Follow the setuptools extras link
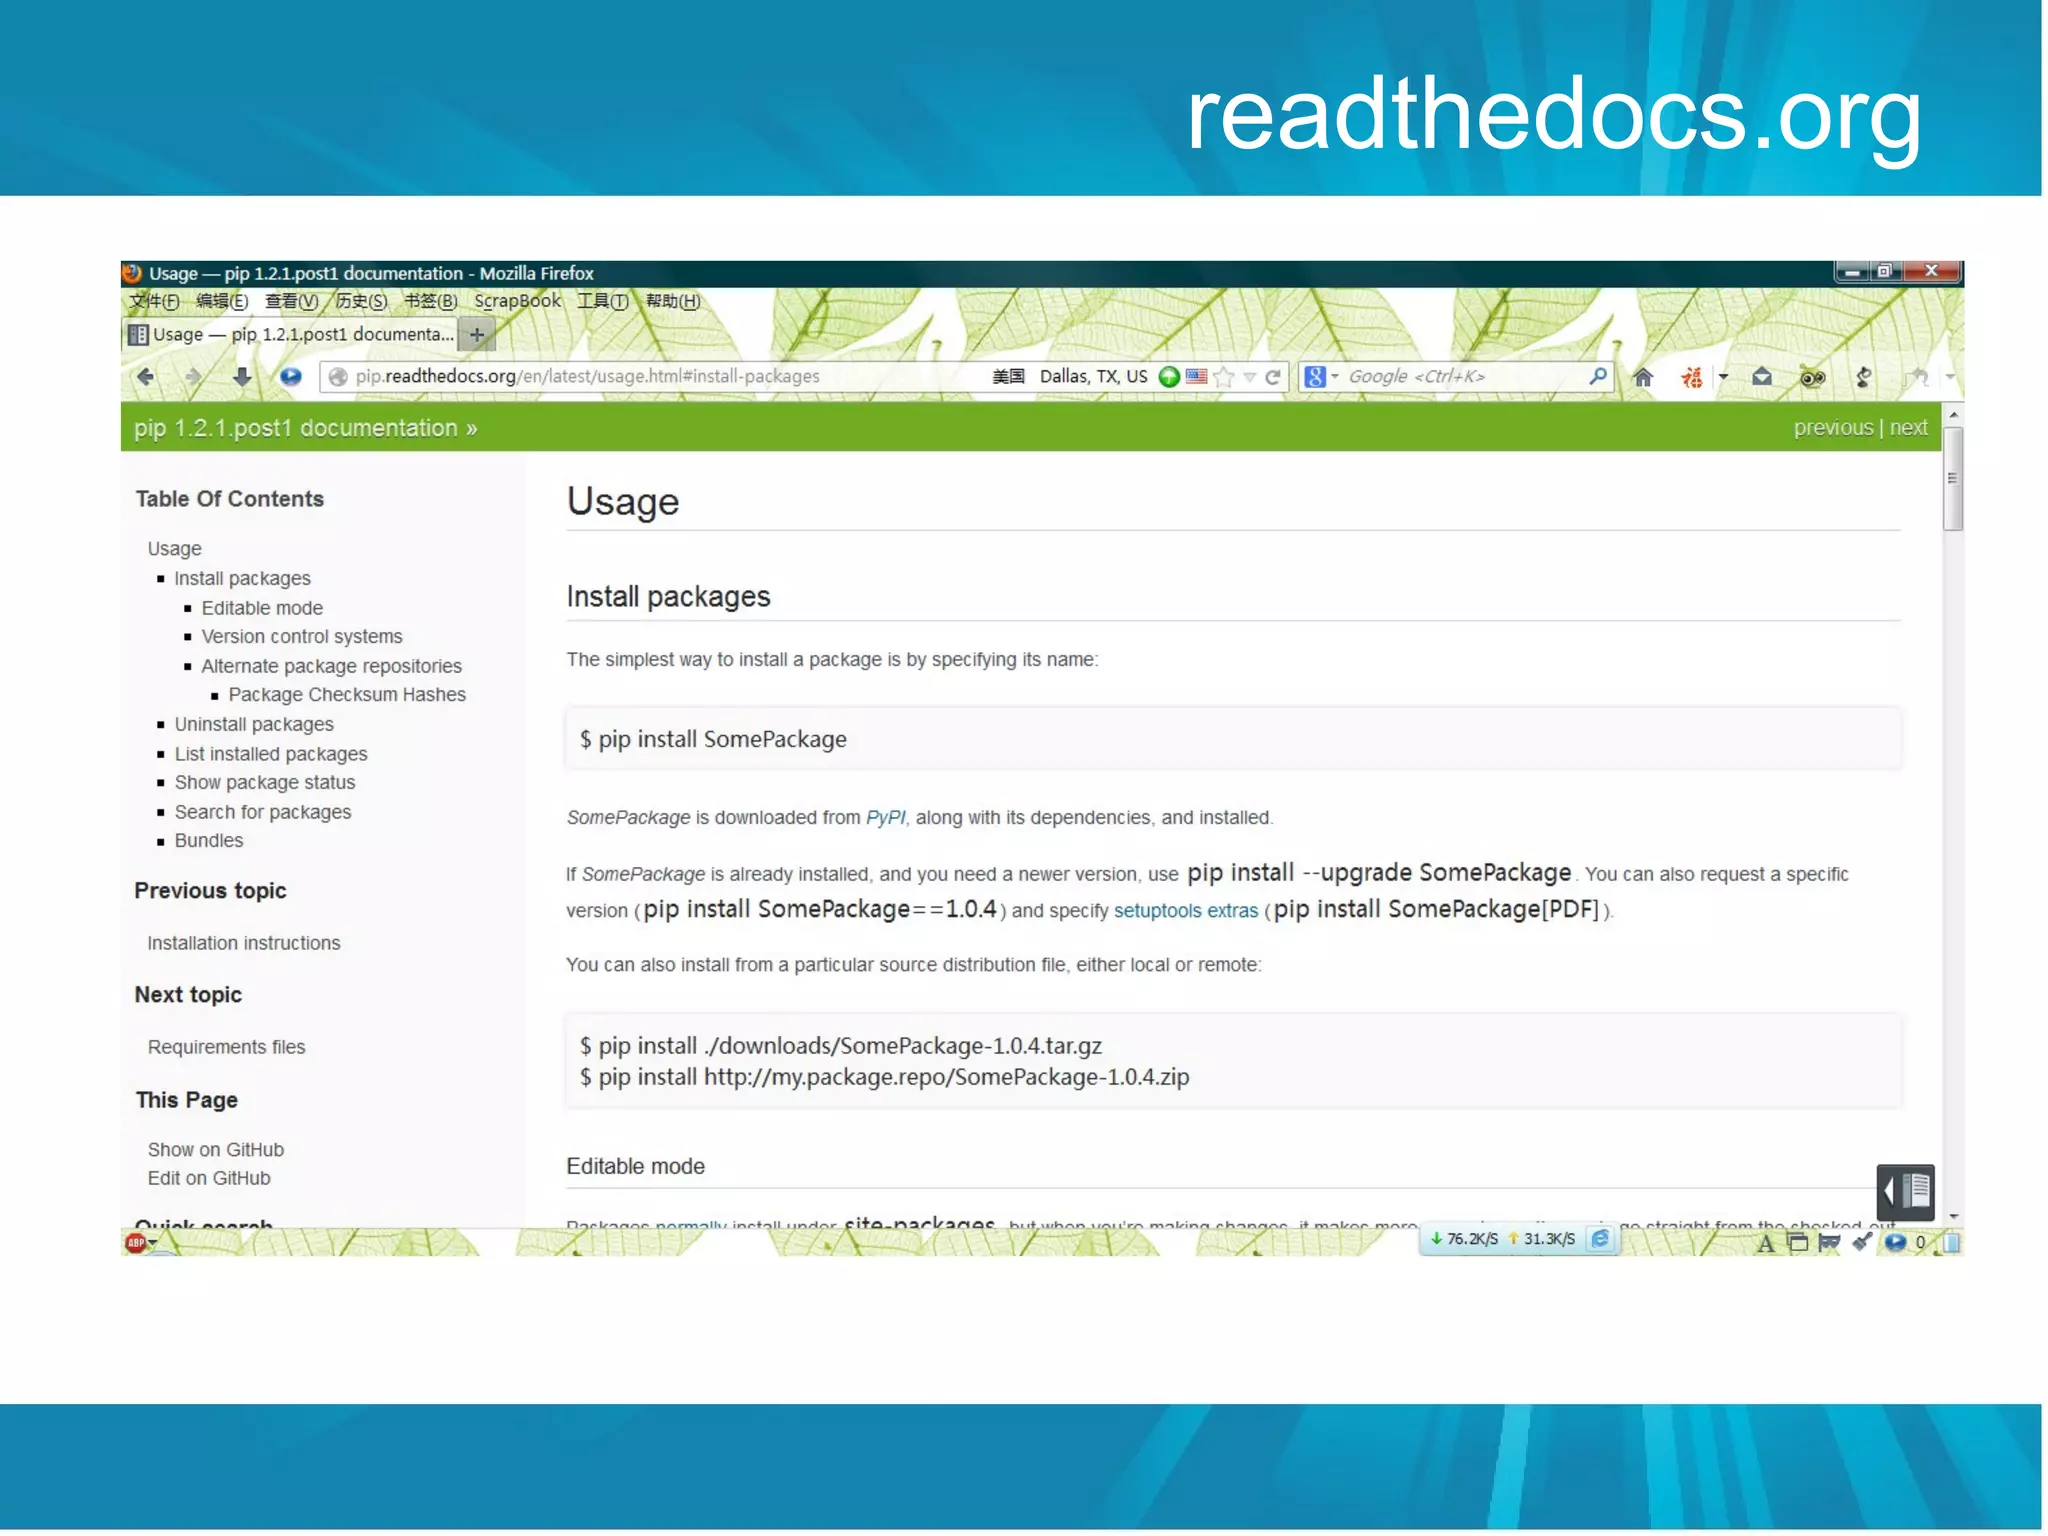The width and height of the screenshot is (2048, 1536). (1186, 911)
